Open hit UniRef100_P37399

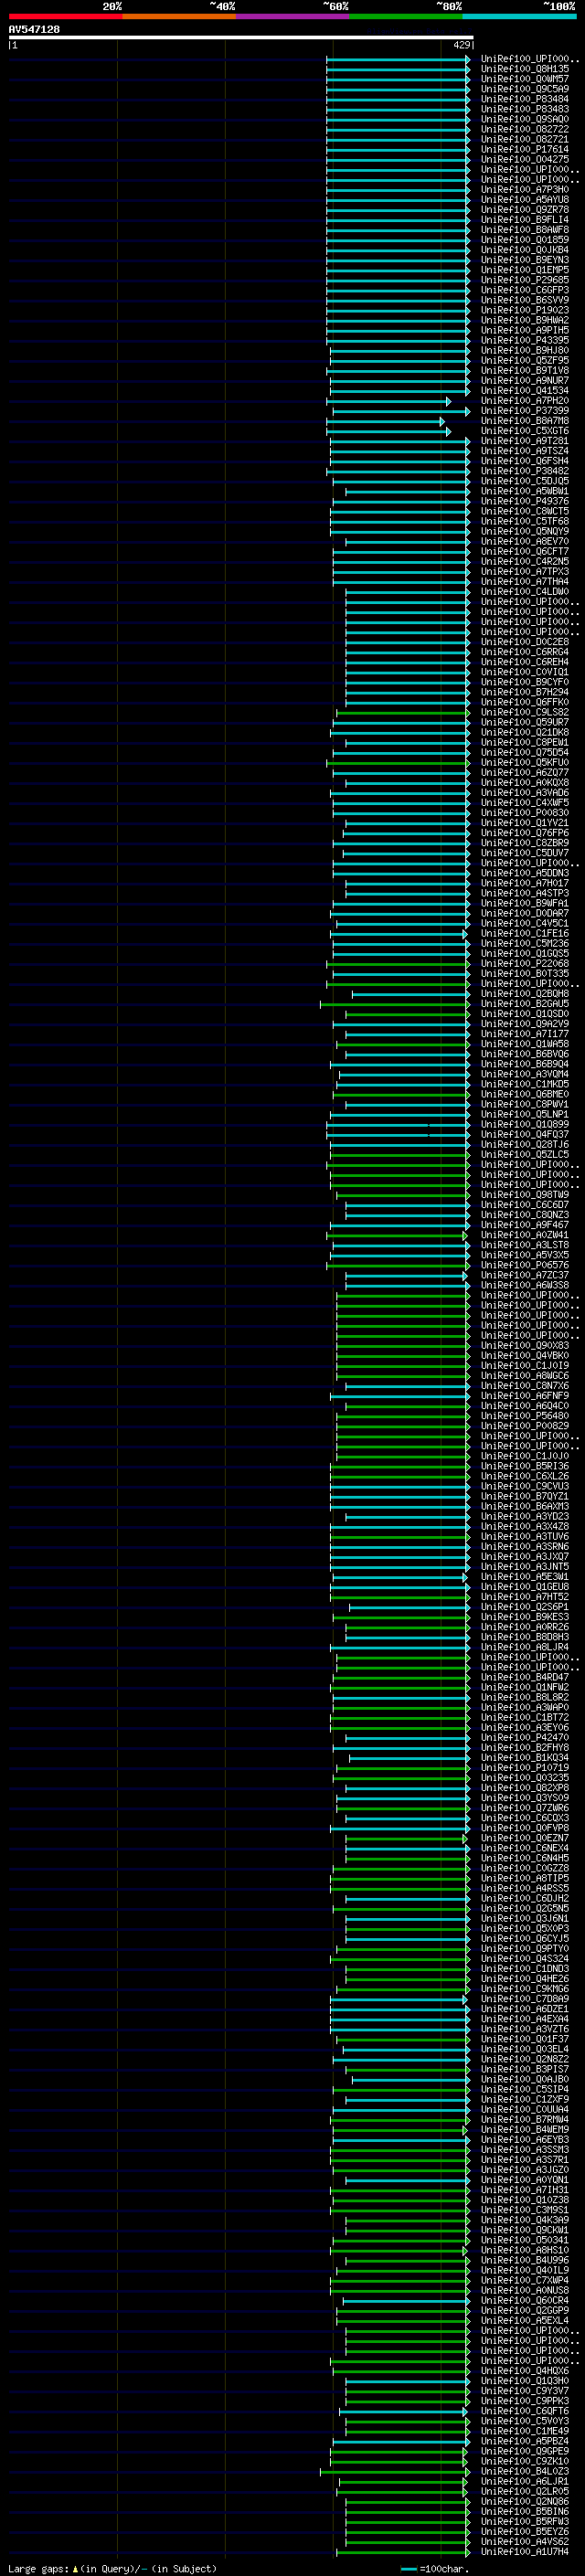[525, 411]
